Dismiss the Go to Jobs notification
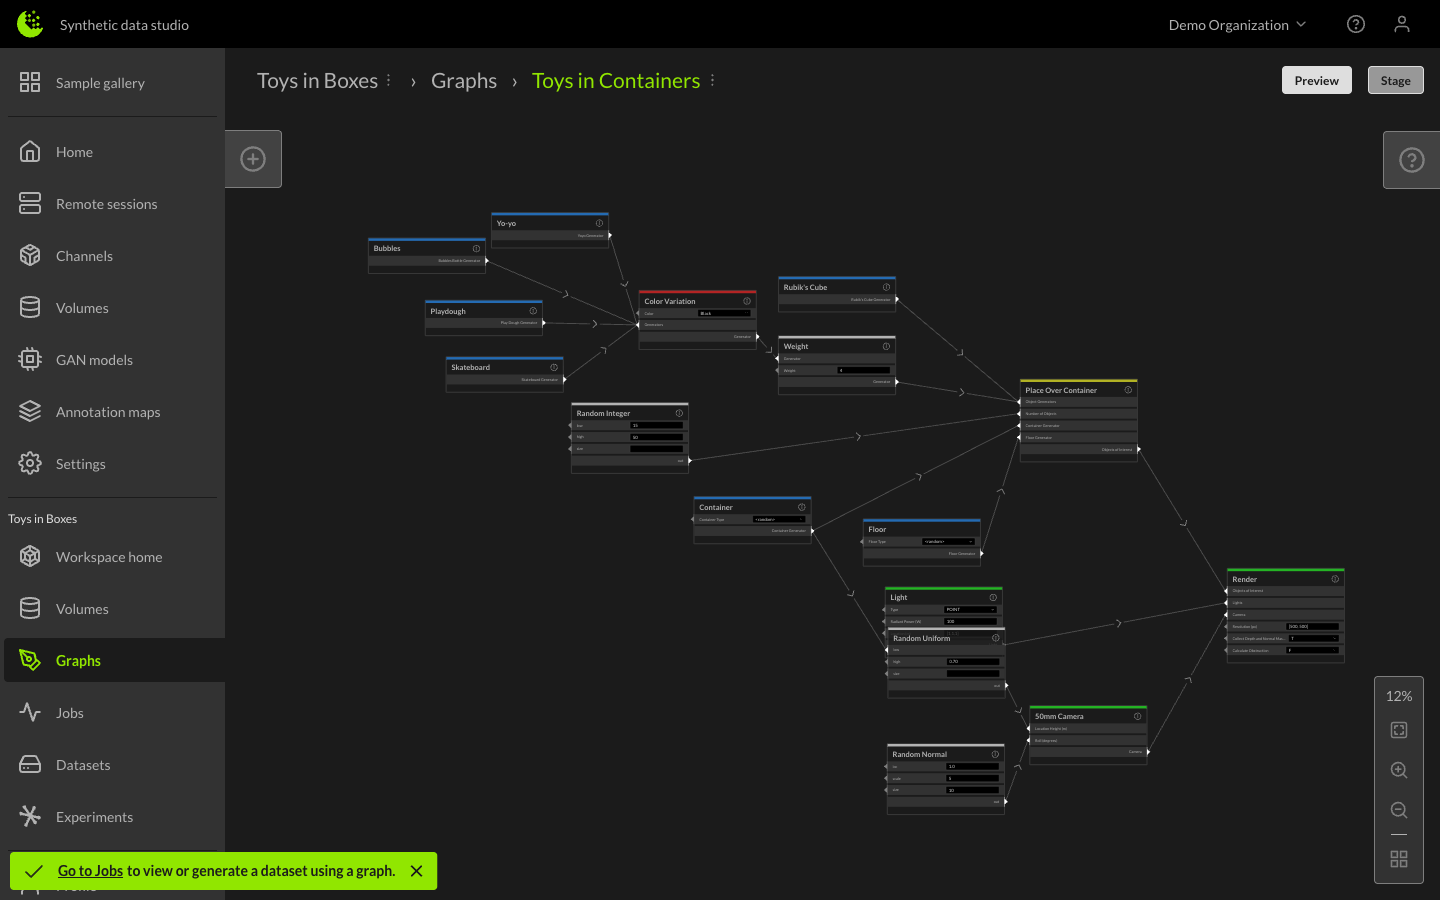Viewport: 1440px width, 900px height. tap(417, 871)
